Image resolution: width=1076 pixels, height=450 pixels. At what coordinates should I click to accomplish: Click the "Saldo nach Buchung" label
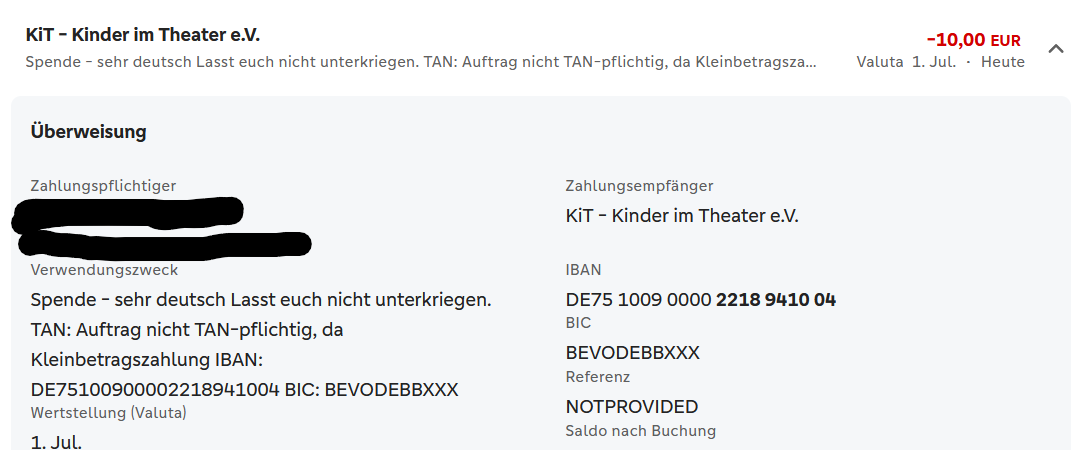pyautogui.click(x=641, y=431)
